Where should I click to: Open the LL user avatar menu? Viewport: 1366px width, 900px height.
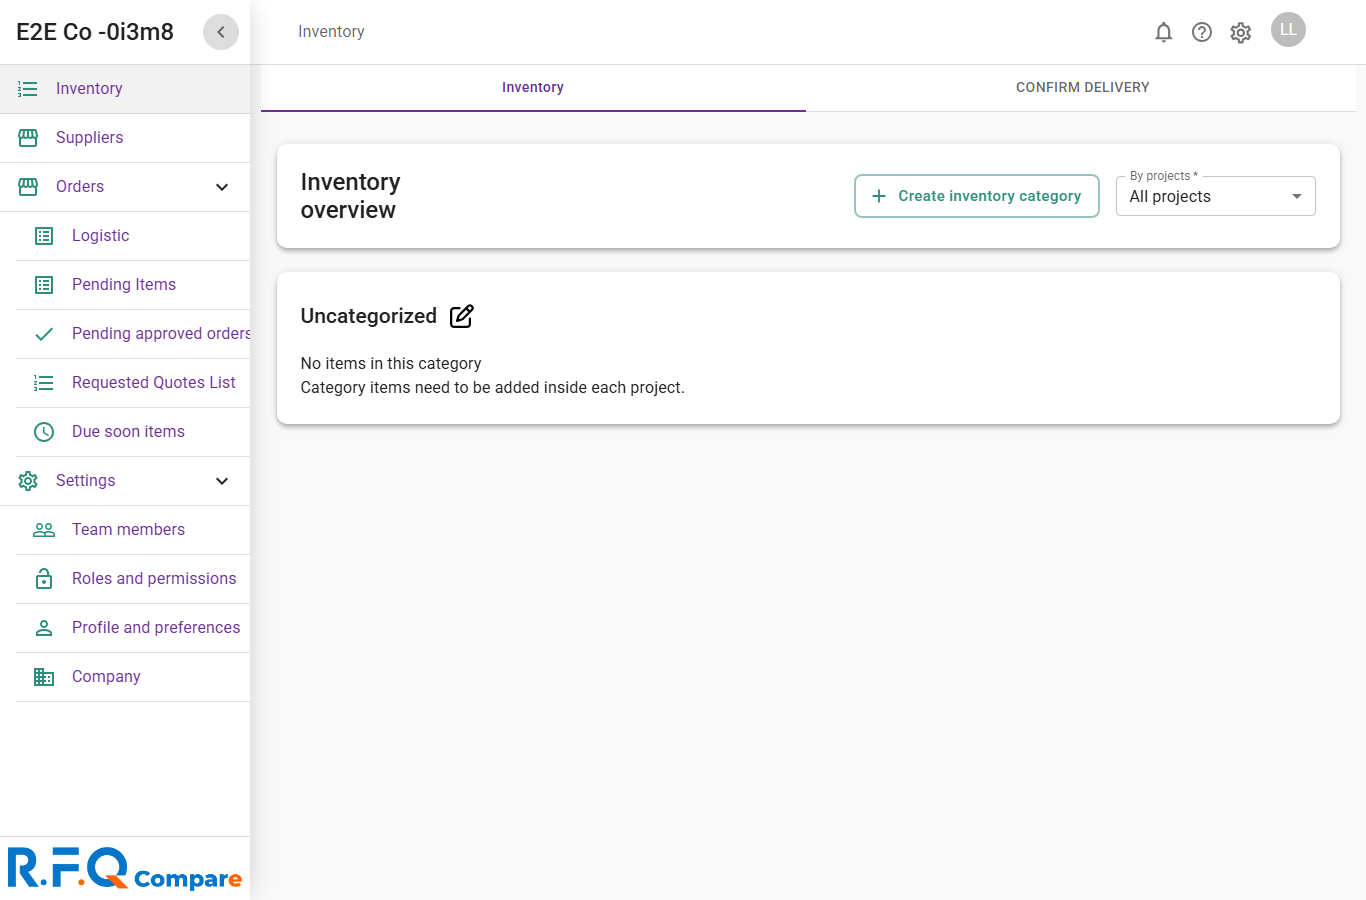pos(1288,30)
